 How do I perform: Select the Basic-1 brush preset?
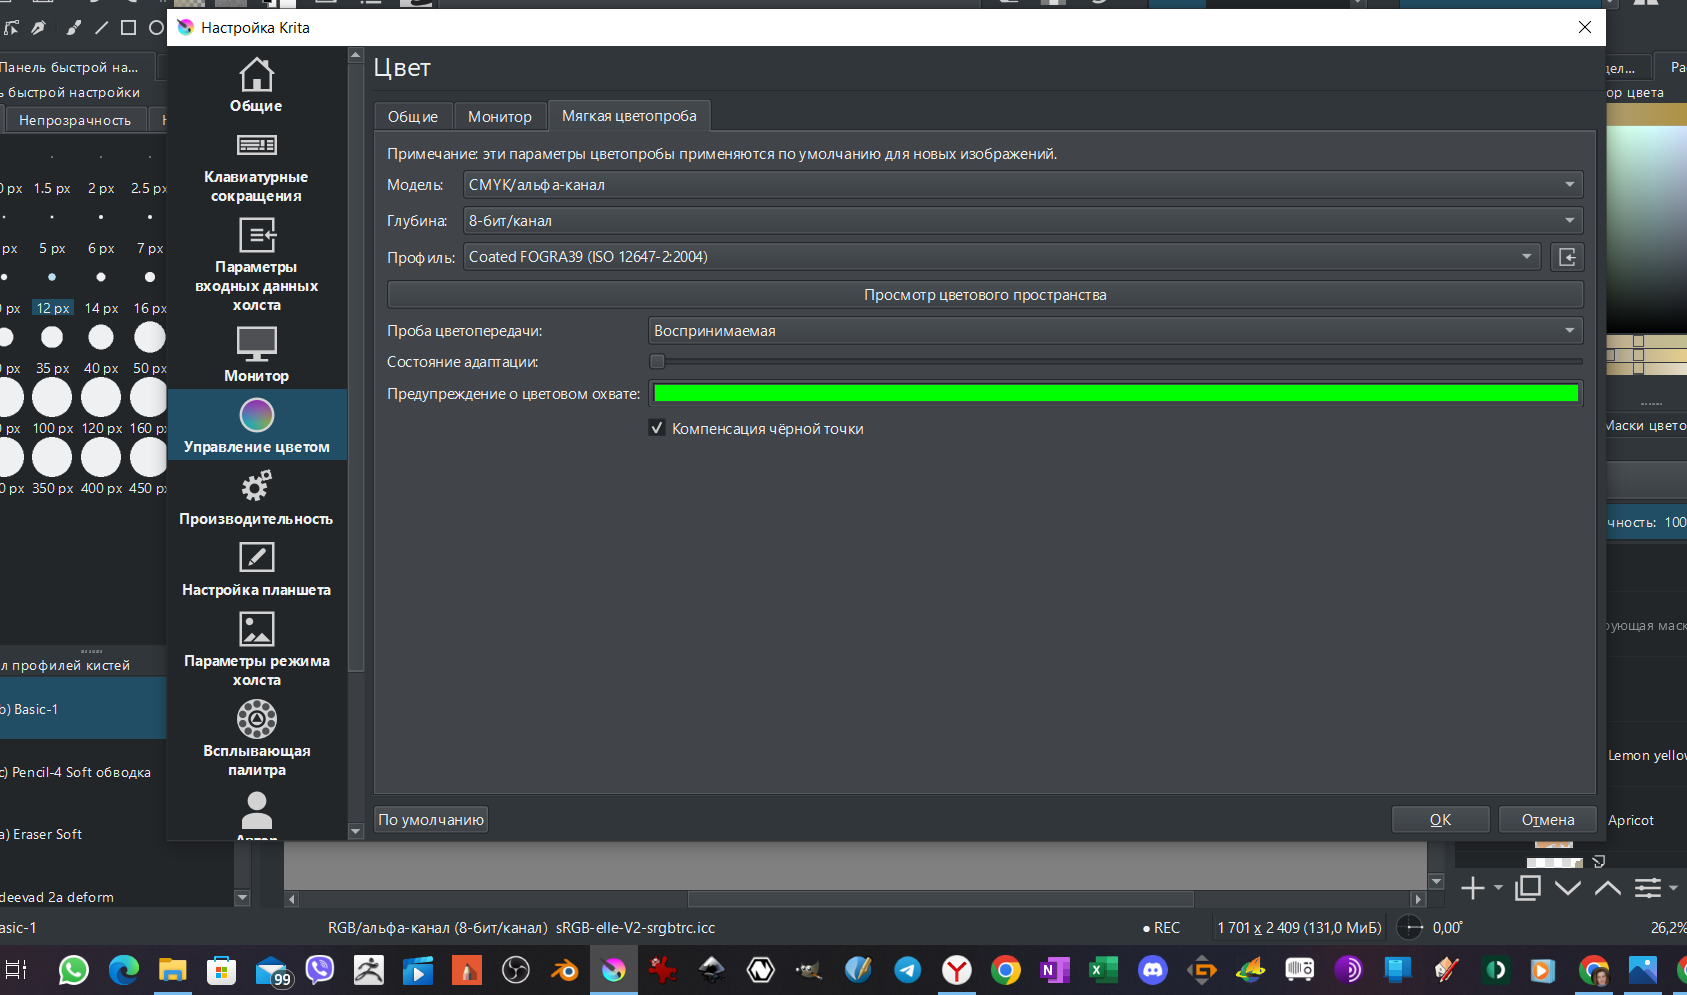[x=82, y=709]
